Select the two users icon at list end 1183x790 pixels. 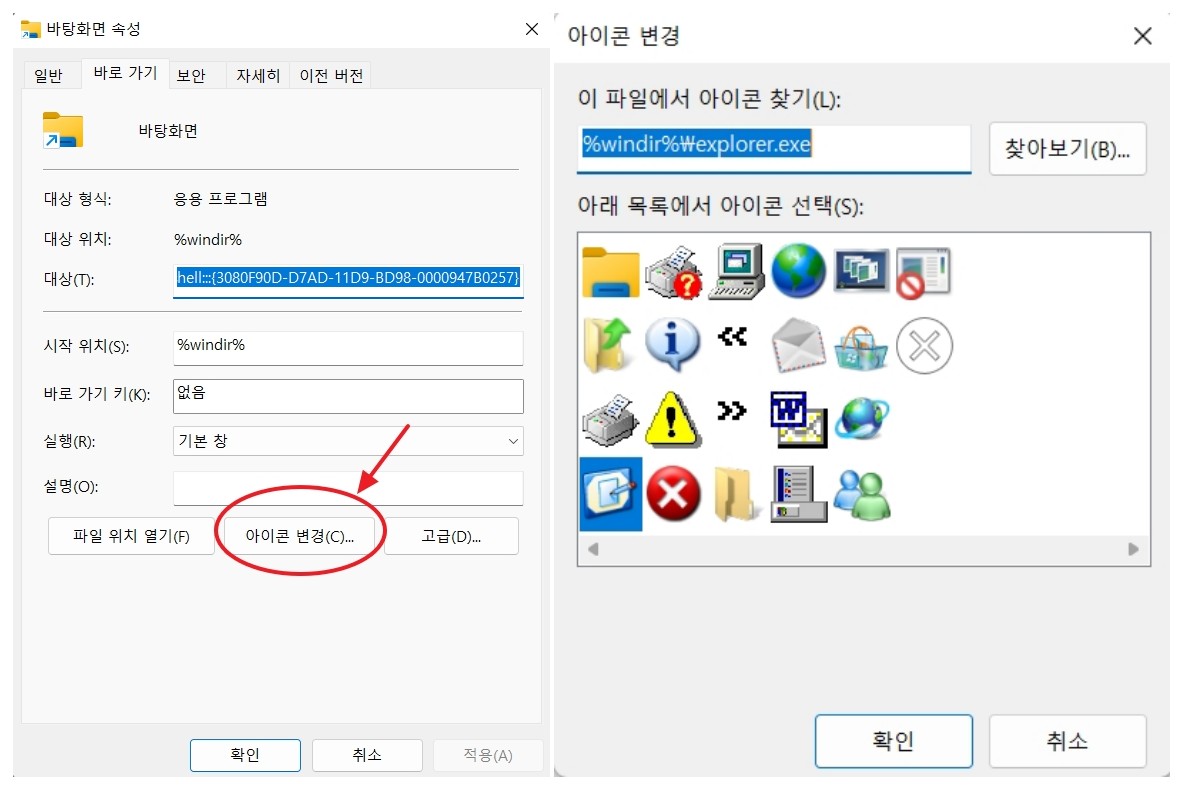click(861, 494)
